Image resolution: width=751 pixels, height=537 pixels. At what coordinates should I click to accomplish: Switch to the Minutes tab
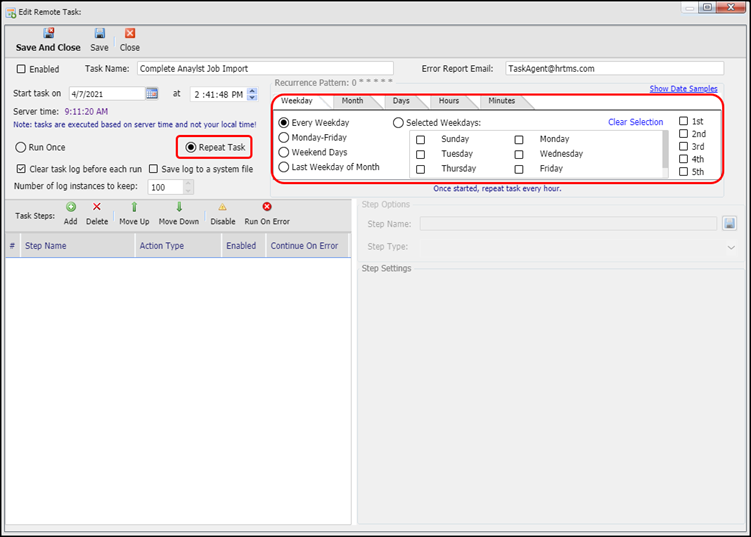(x=501, y=101)
